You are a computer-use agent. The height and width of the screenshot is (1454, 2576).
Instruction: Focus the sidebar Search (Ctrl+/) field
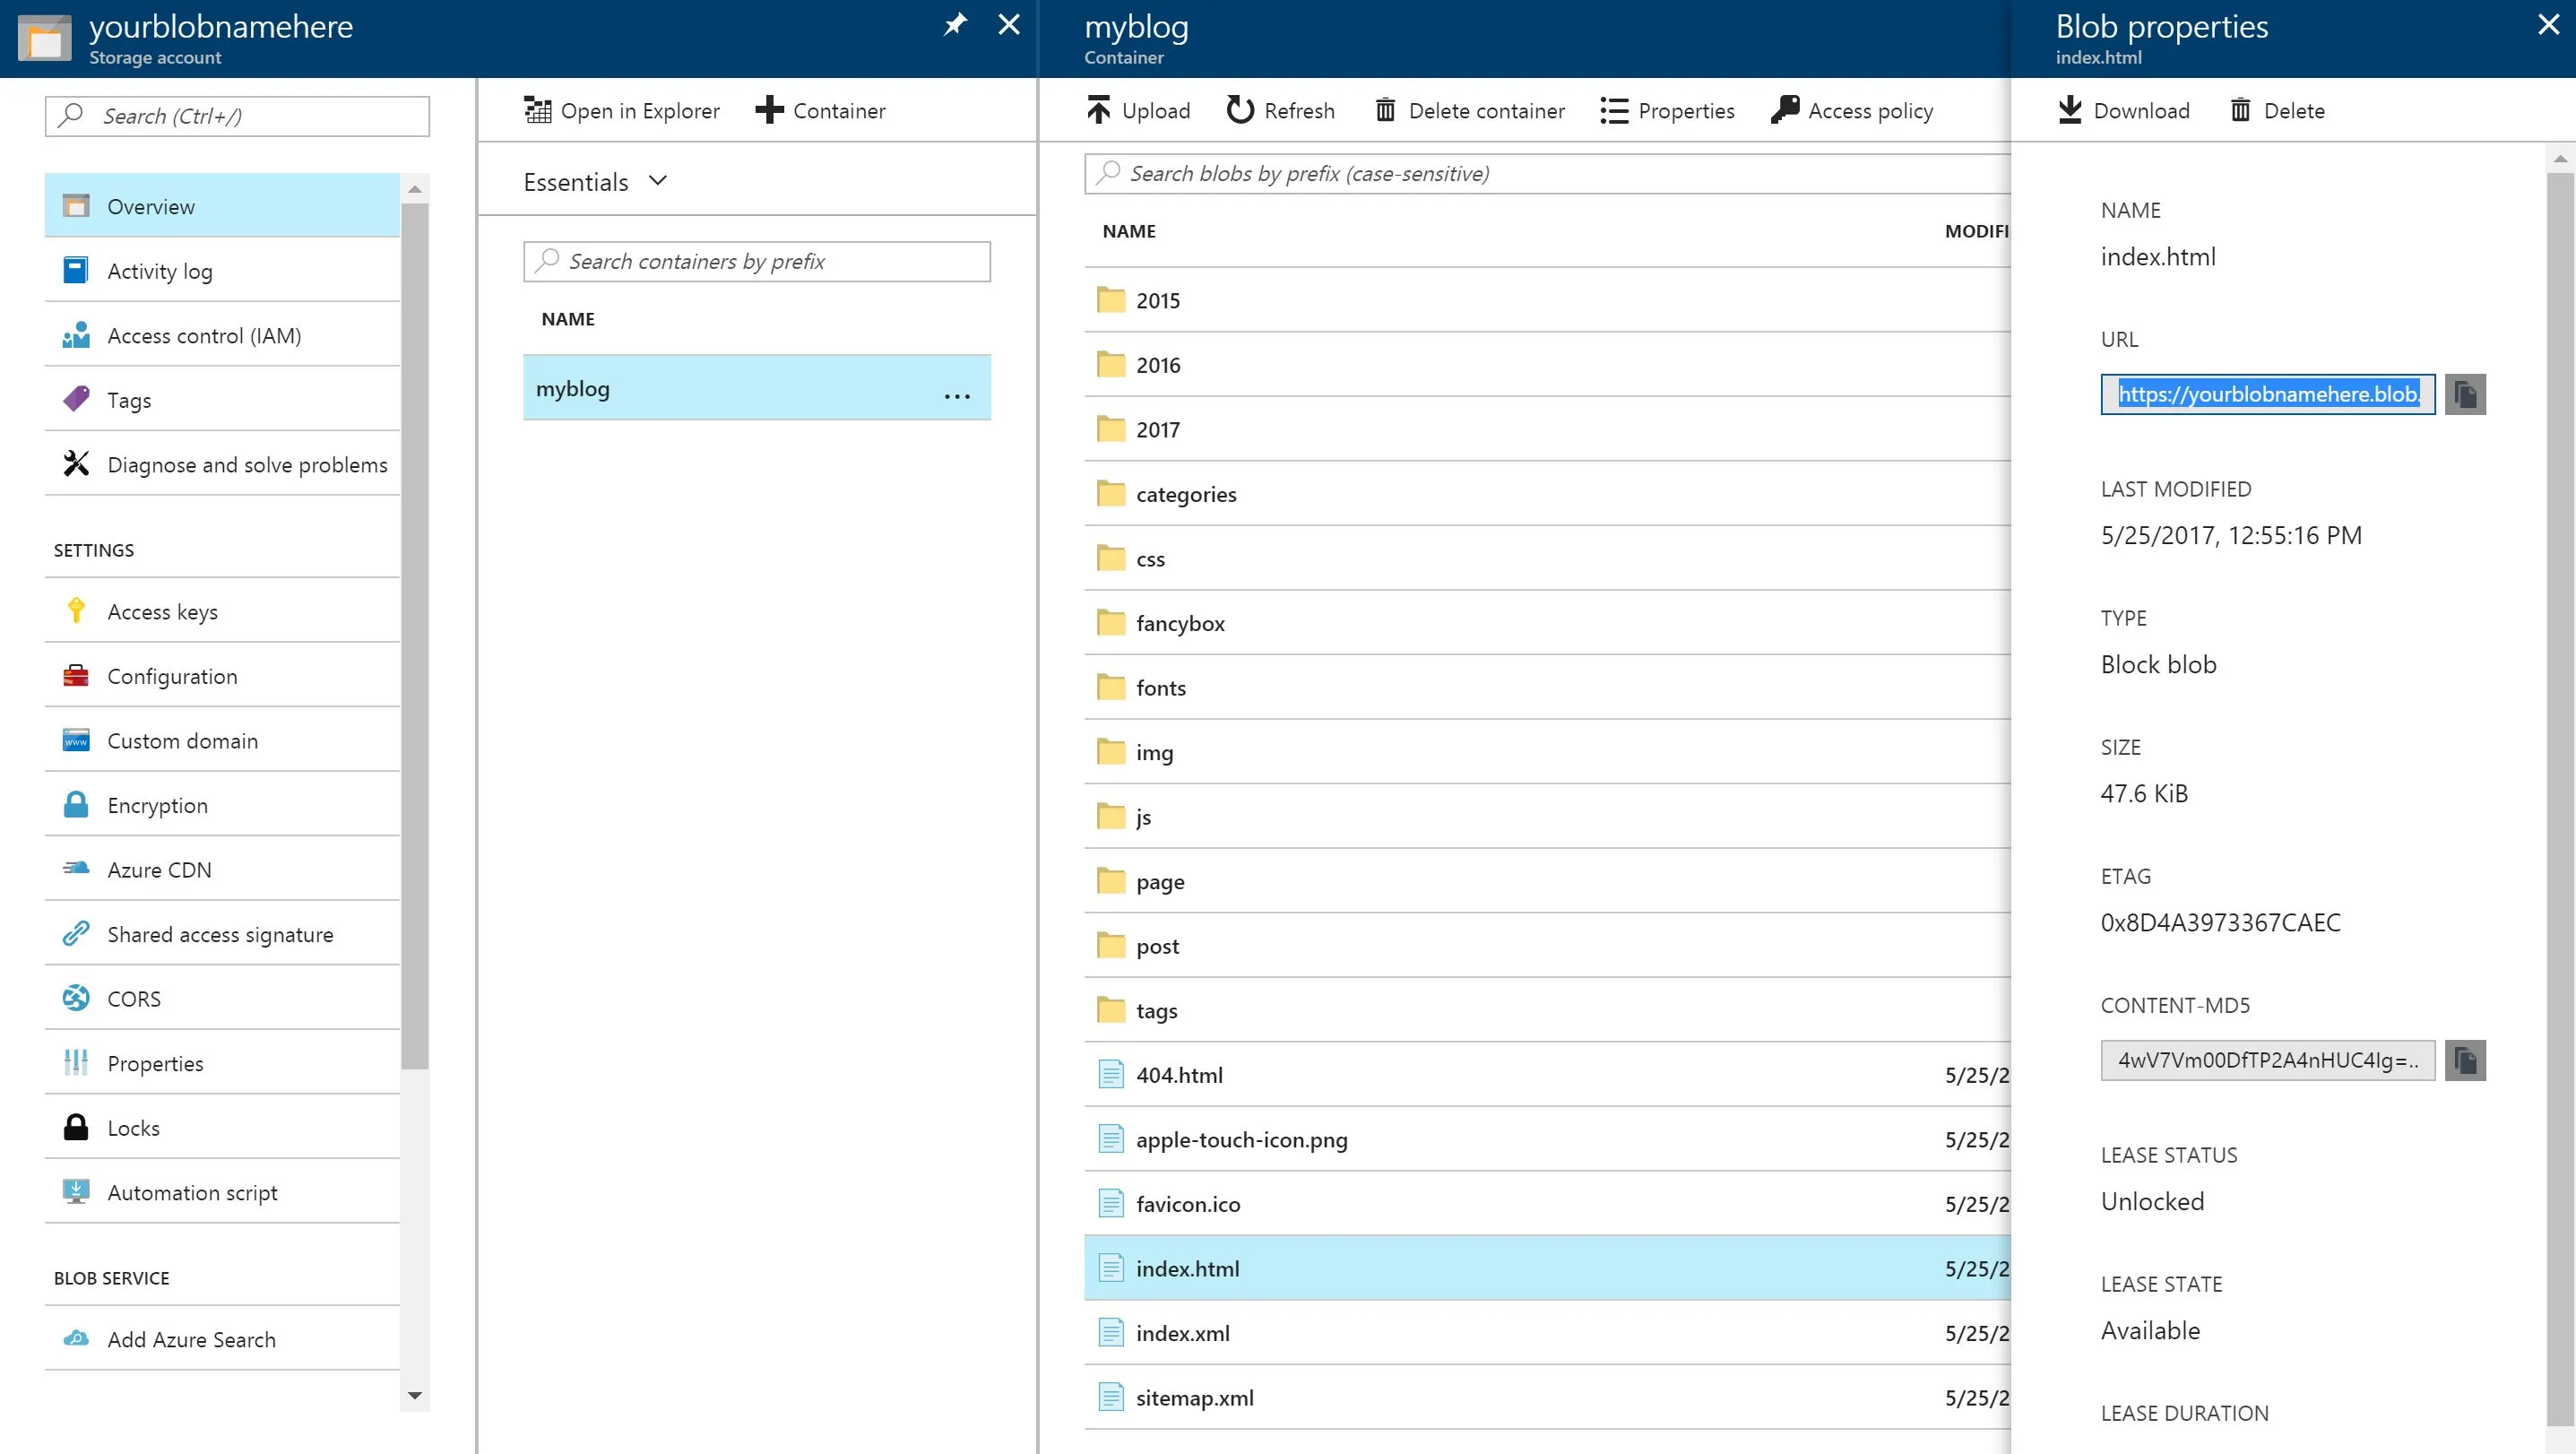[238, 116]
